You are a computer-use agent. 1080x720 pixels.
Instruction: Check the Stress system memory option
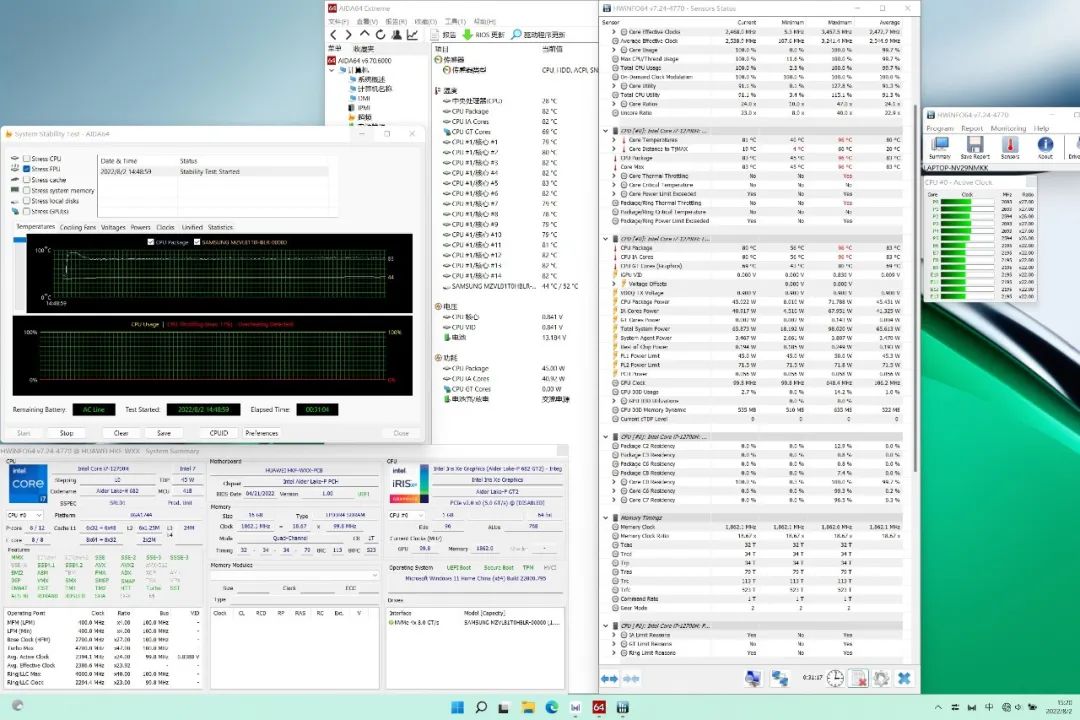point(27,190)
